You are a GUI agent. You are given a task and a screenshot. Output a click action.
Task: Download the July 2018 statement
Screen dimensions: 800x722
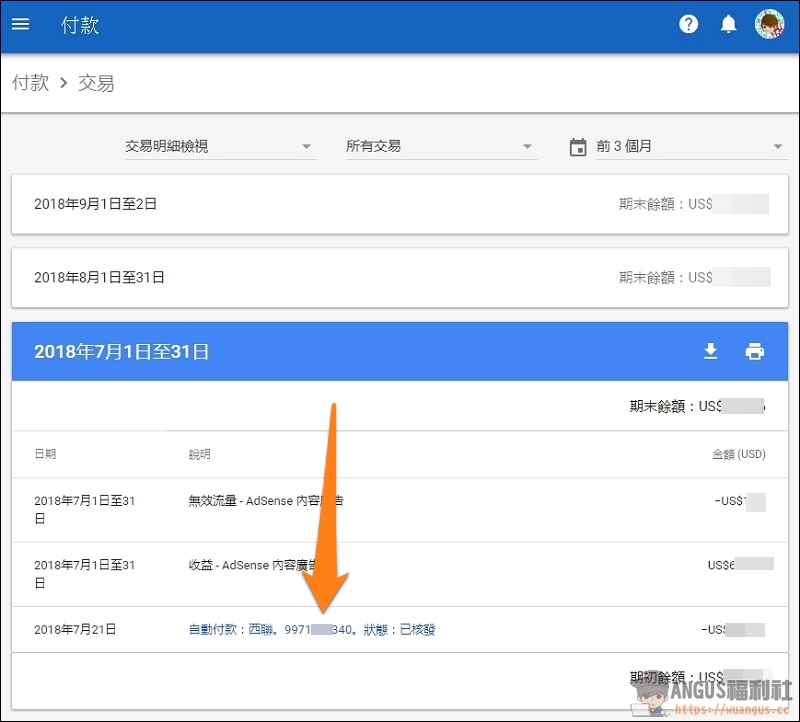pyautogui.click(x=711, y=351)
